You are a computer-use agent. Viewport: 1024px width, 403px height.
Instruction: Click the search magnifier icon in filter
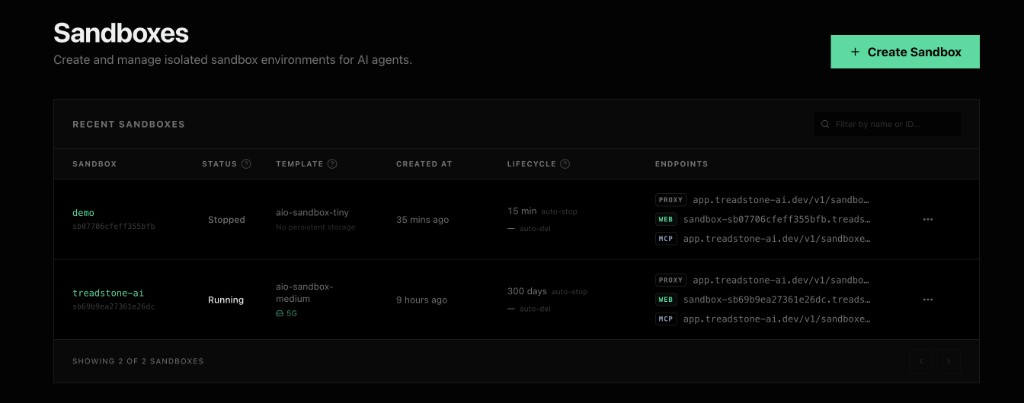(825, 124)
